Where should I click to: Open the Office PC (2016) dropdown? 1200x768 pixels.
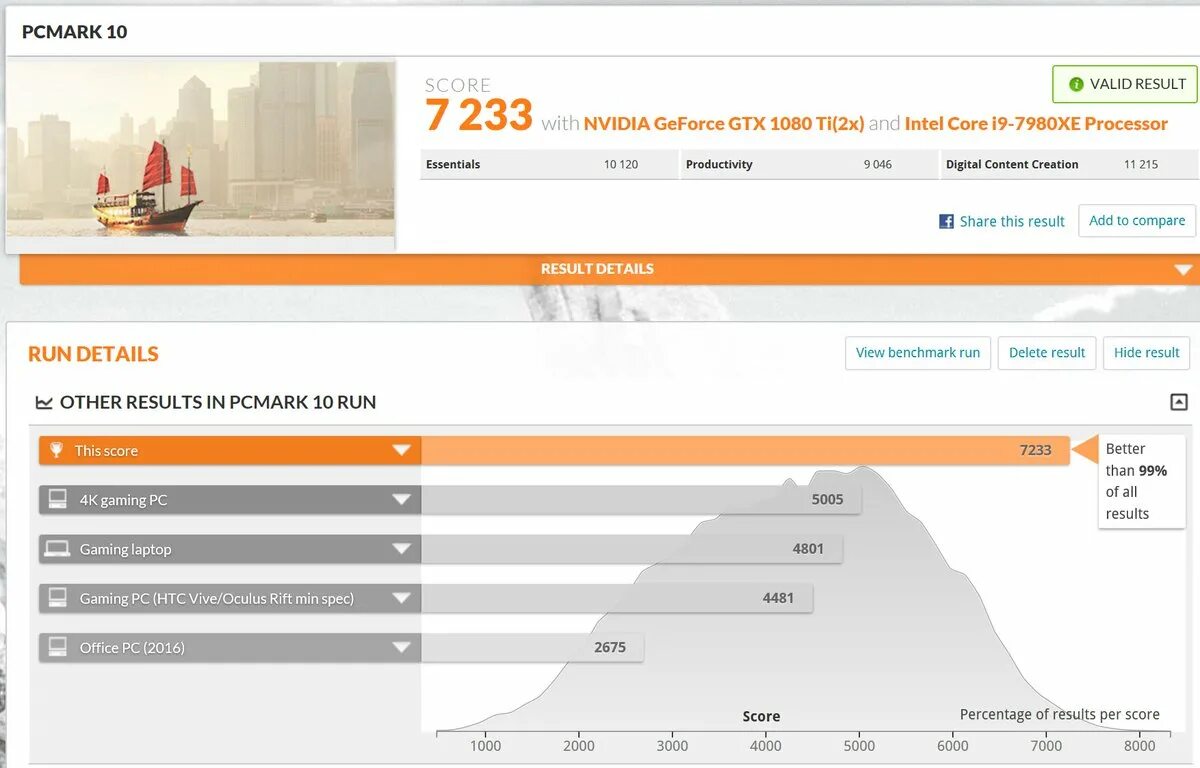403,647
